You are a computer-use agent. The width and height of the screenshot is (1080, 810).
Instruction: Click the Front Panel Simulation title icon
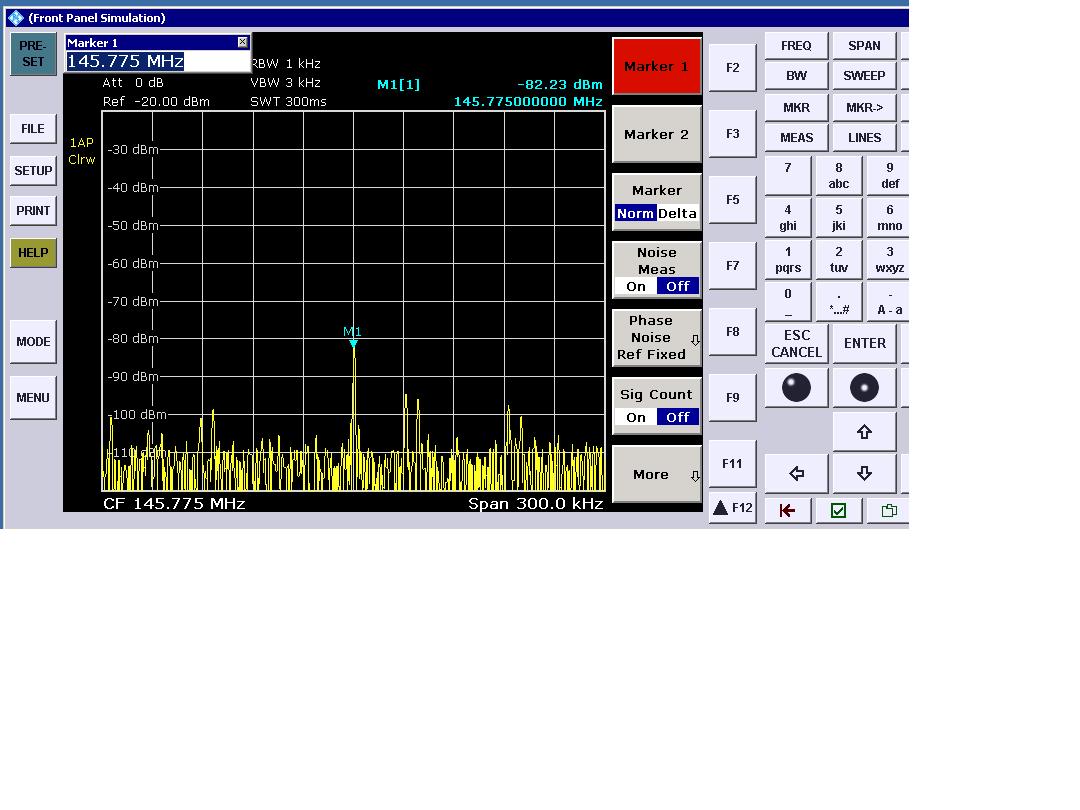coord(16,18)
